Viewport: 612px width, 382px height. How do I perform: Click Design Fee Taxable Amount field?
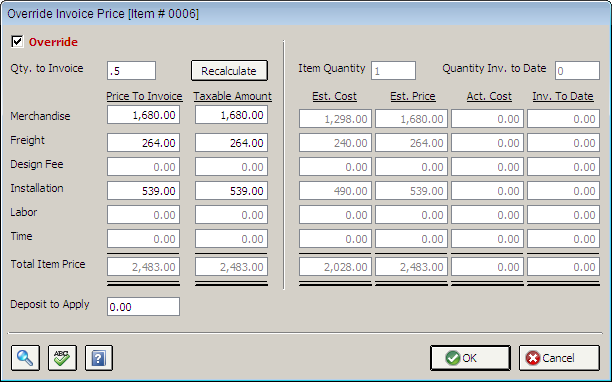(231, 167)
